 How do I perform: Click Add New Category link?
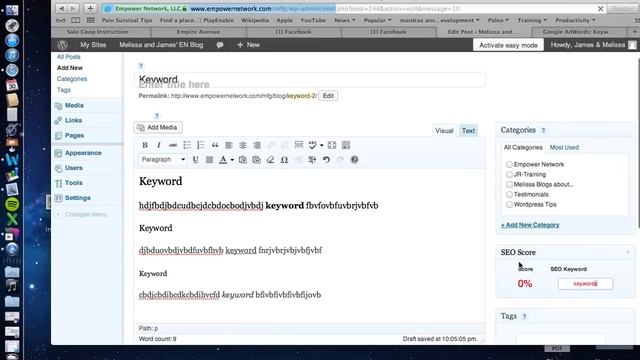click(x=530, y=225)
